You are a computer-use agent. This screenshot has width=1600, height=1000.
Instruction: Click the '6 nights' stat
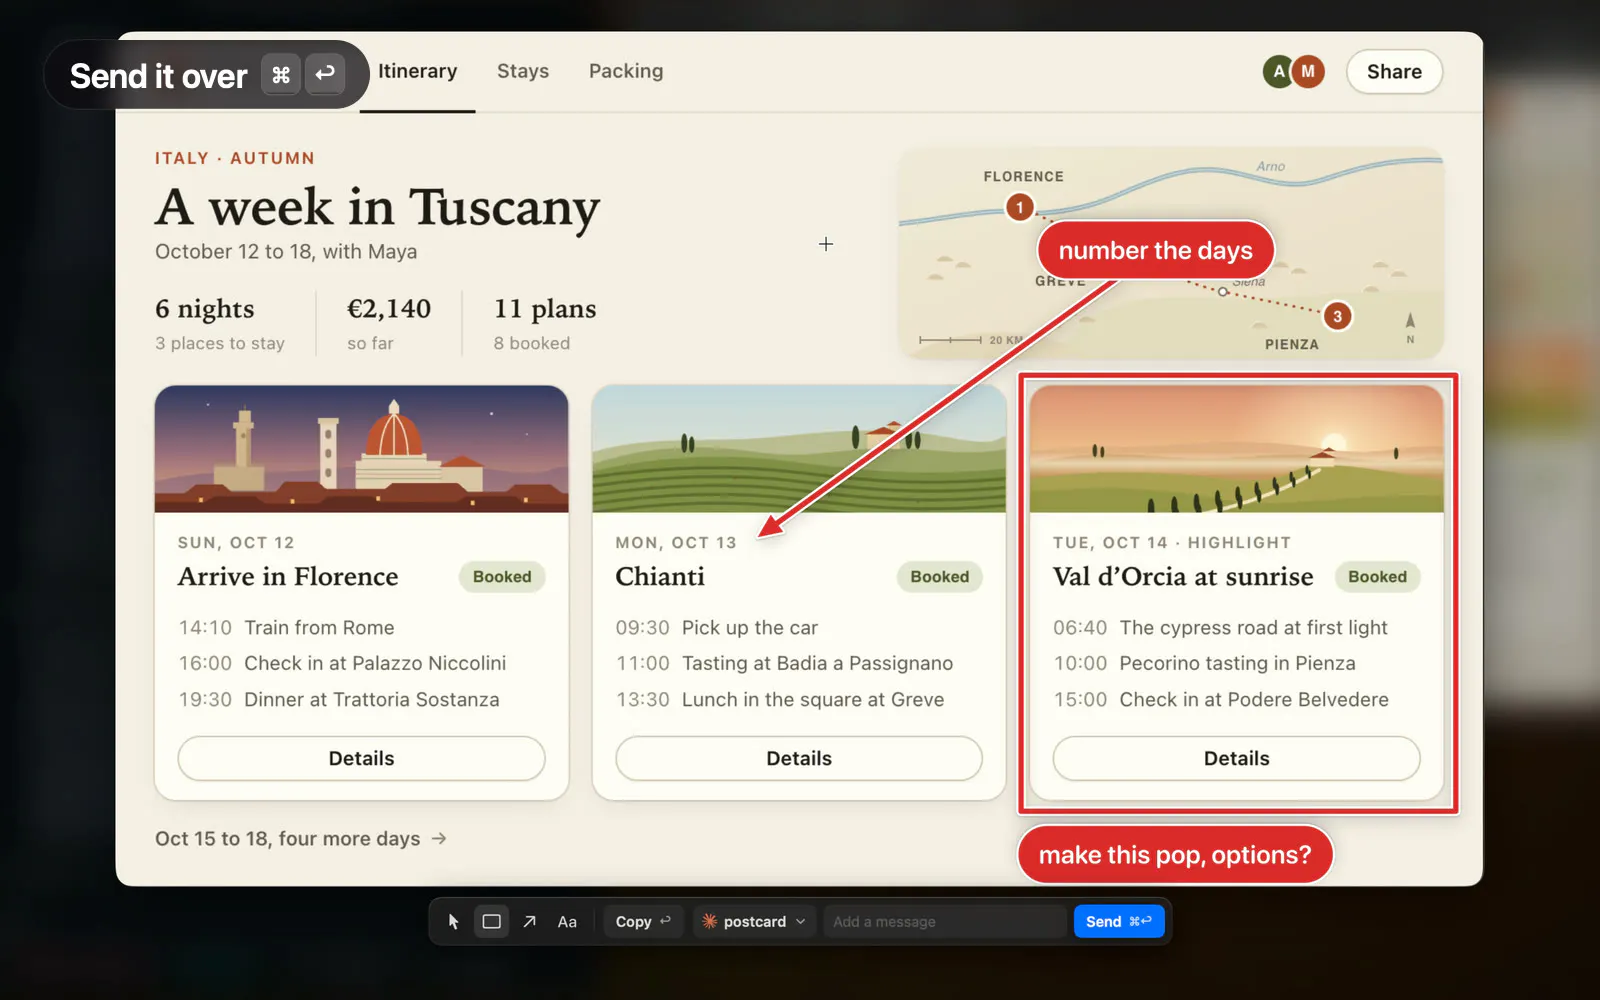[220, 323]
